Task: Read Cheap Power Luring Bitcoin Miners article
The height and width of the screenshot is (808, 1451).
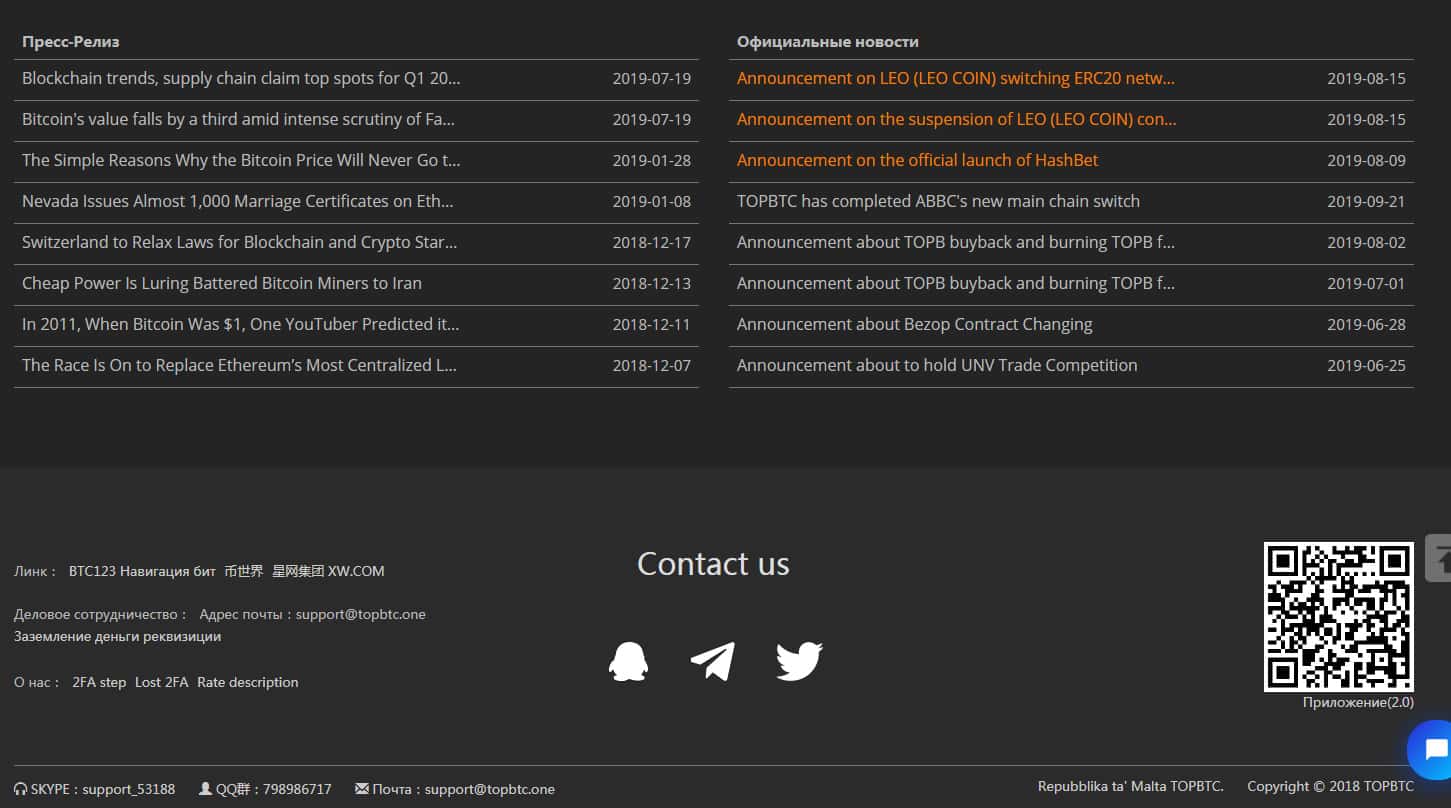Action: pos(222,283)
